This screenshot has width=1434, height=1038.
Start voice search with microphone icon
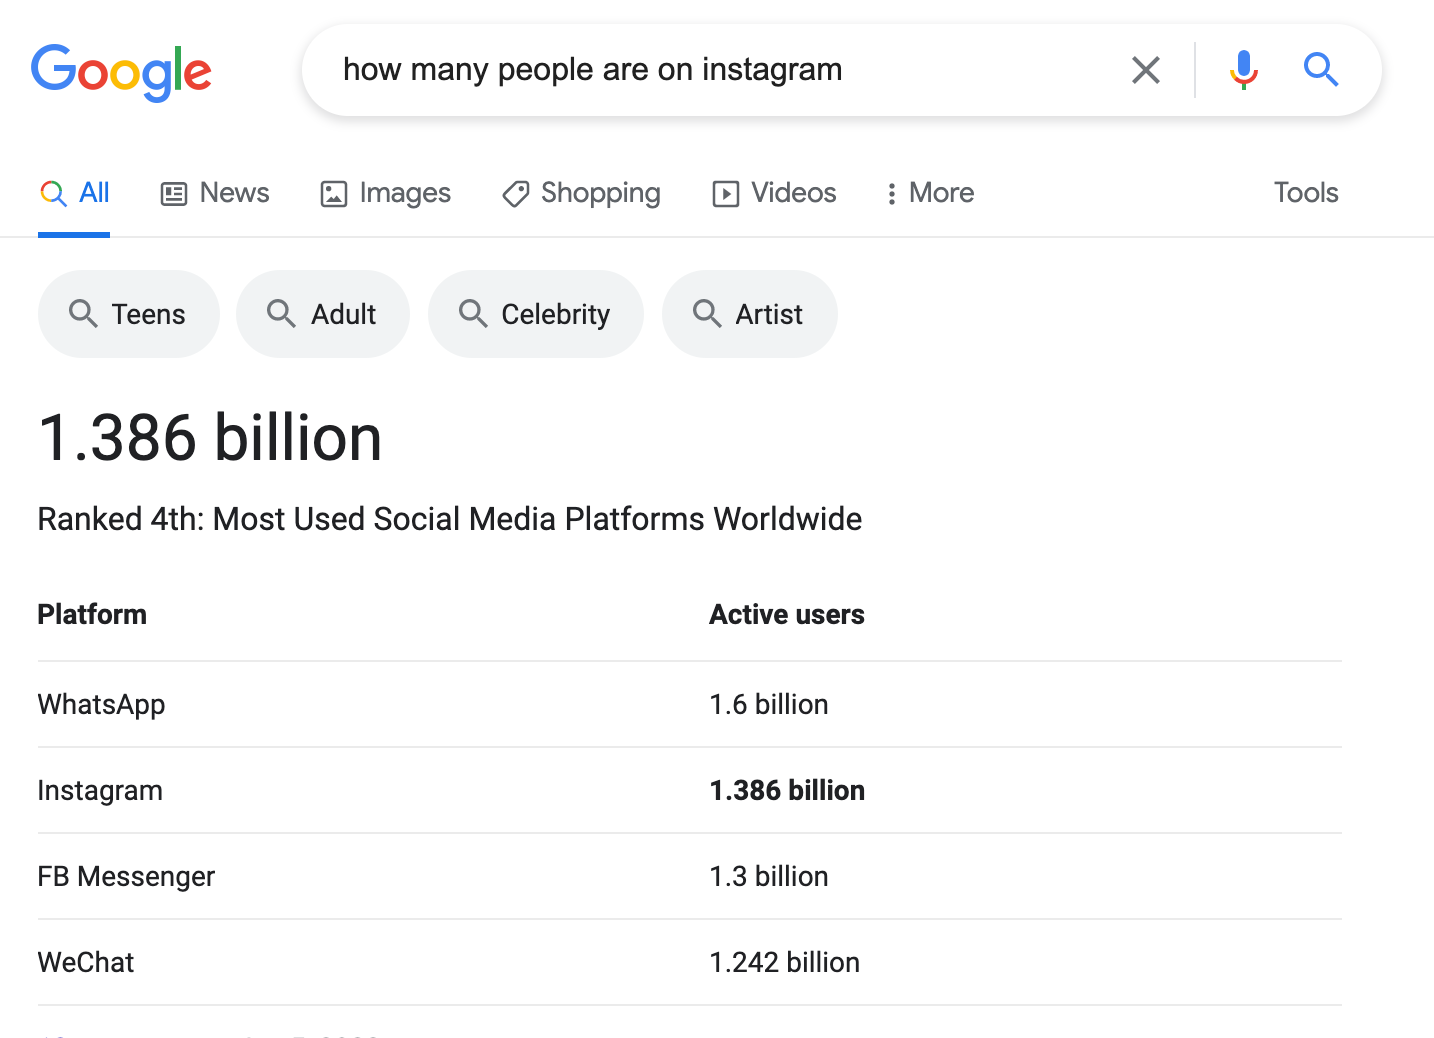point(1244,70)
